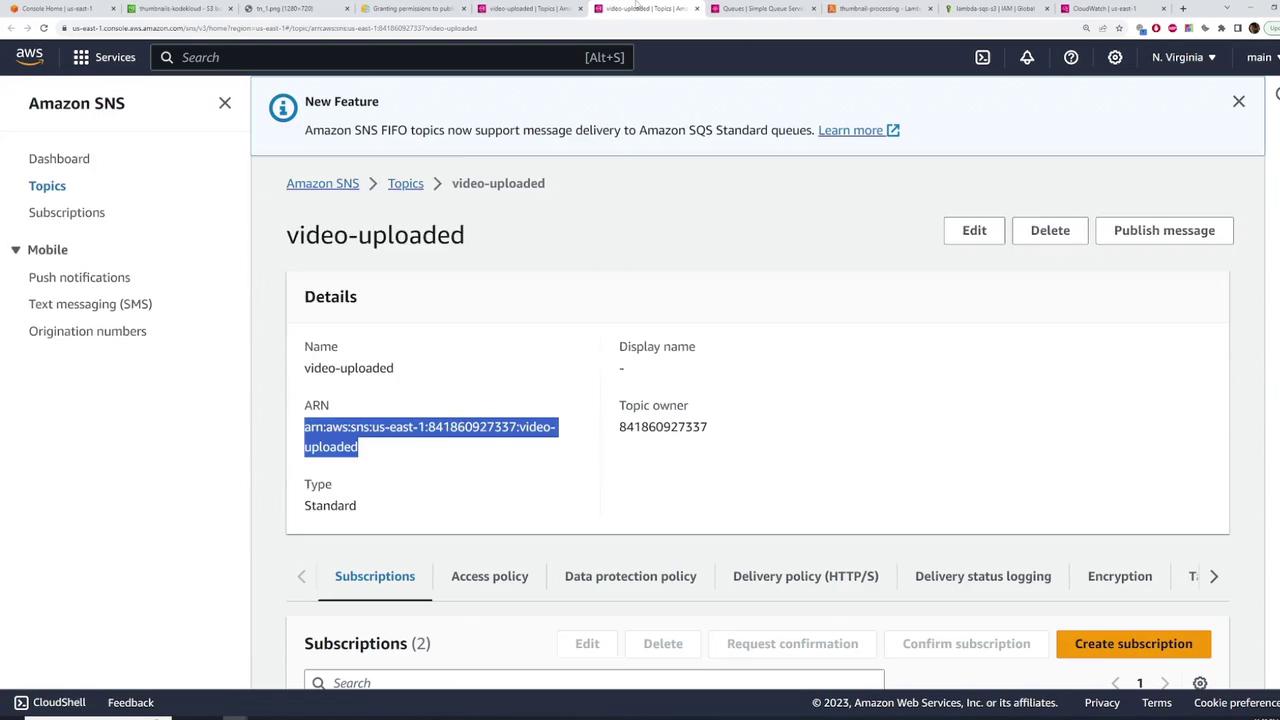Open a new browser tab

[1183, 8]
